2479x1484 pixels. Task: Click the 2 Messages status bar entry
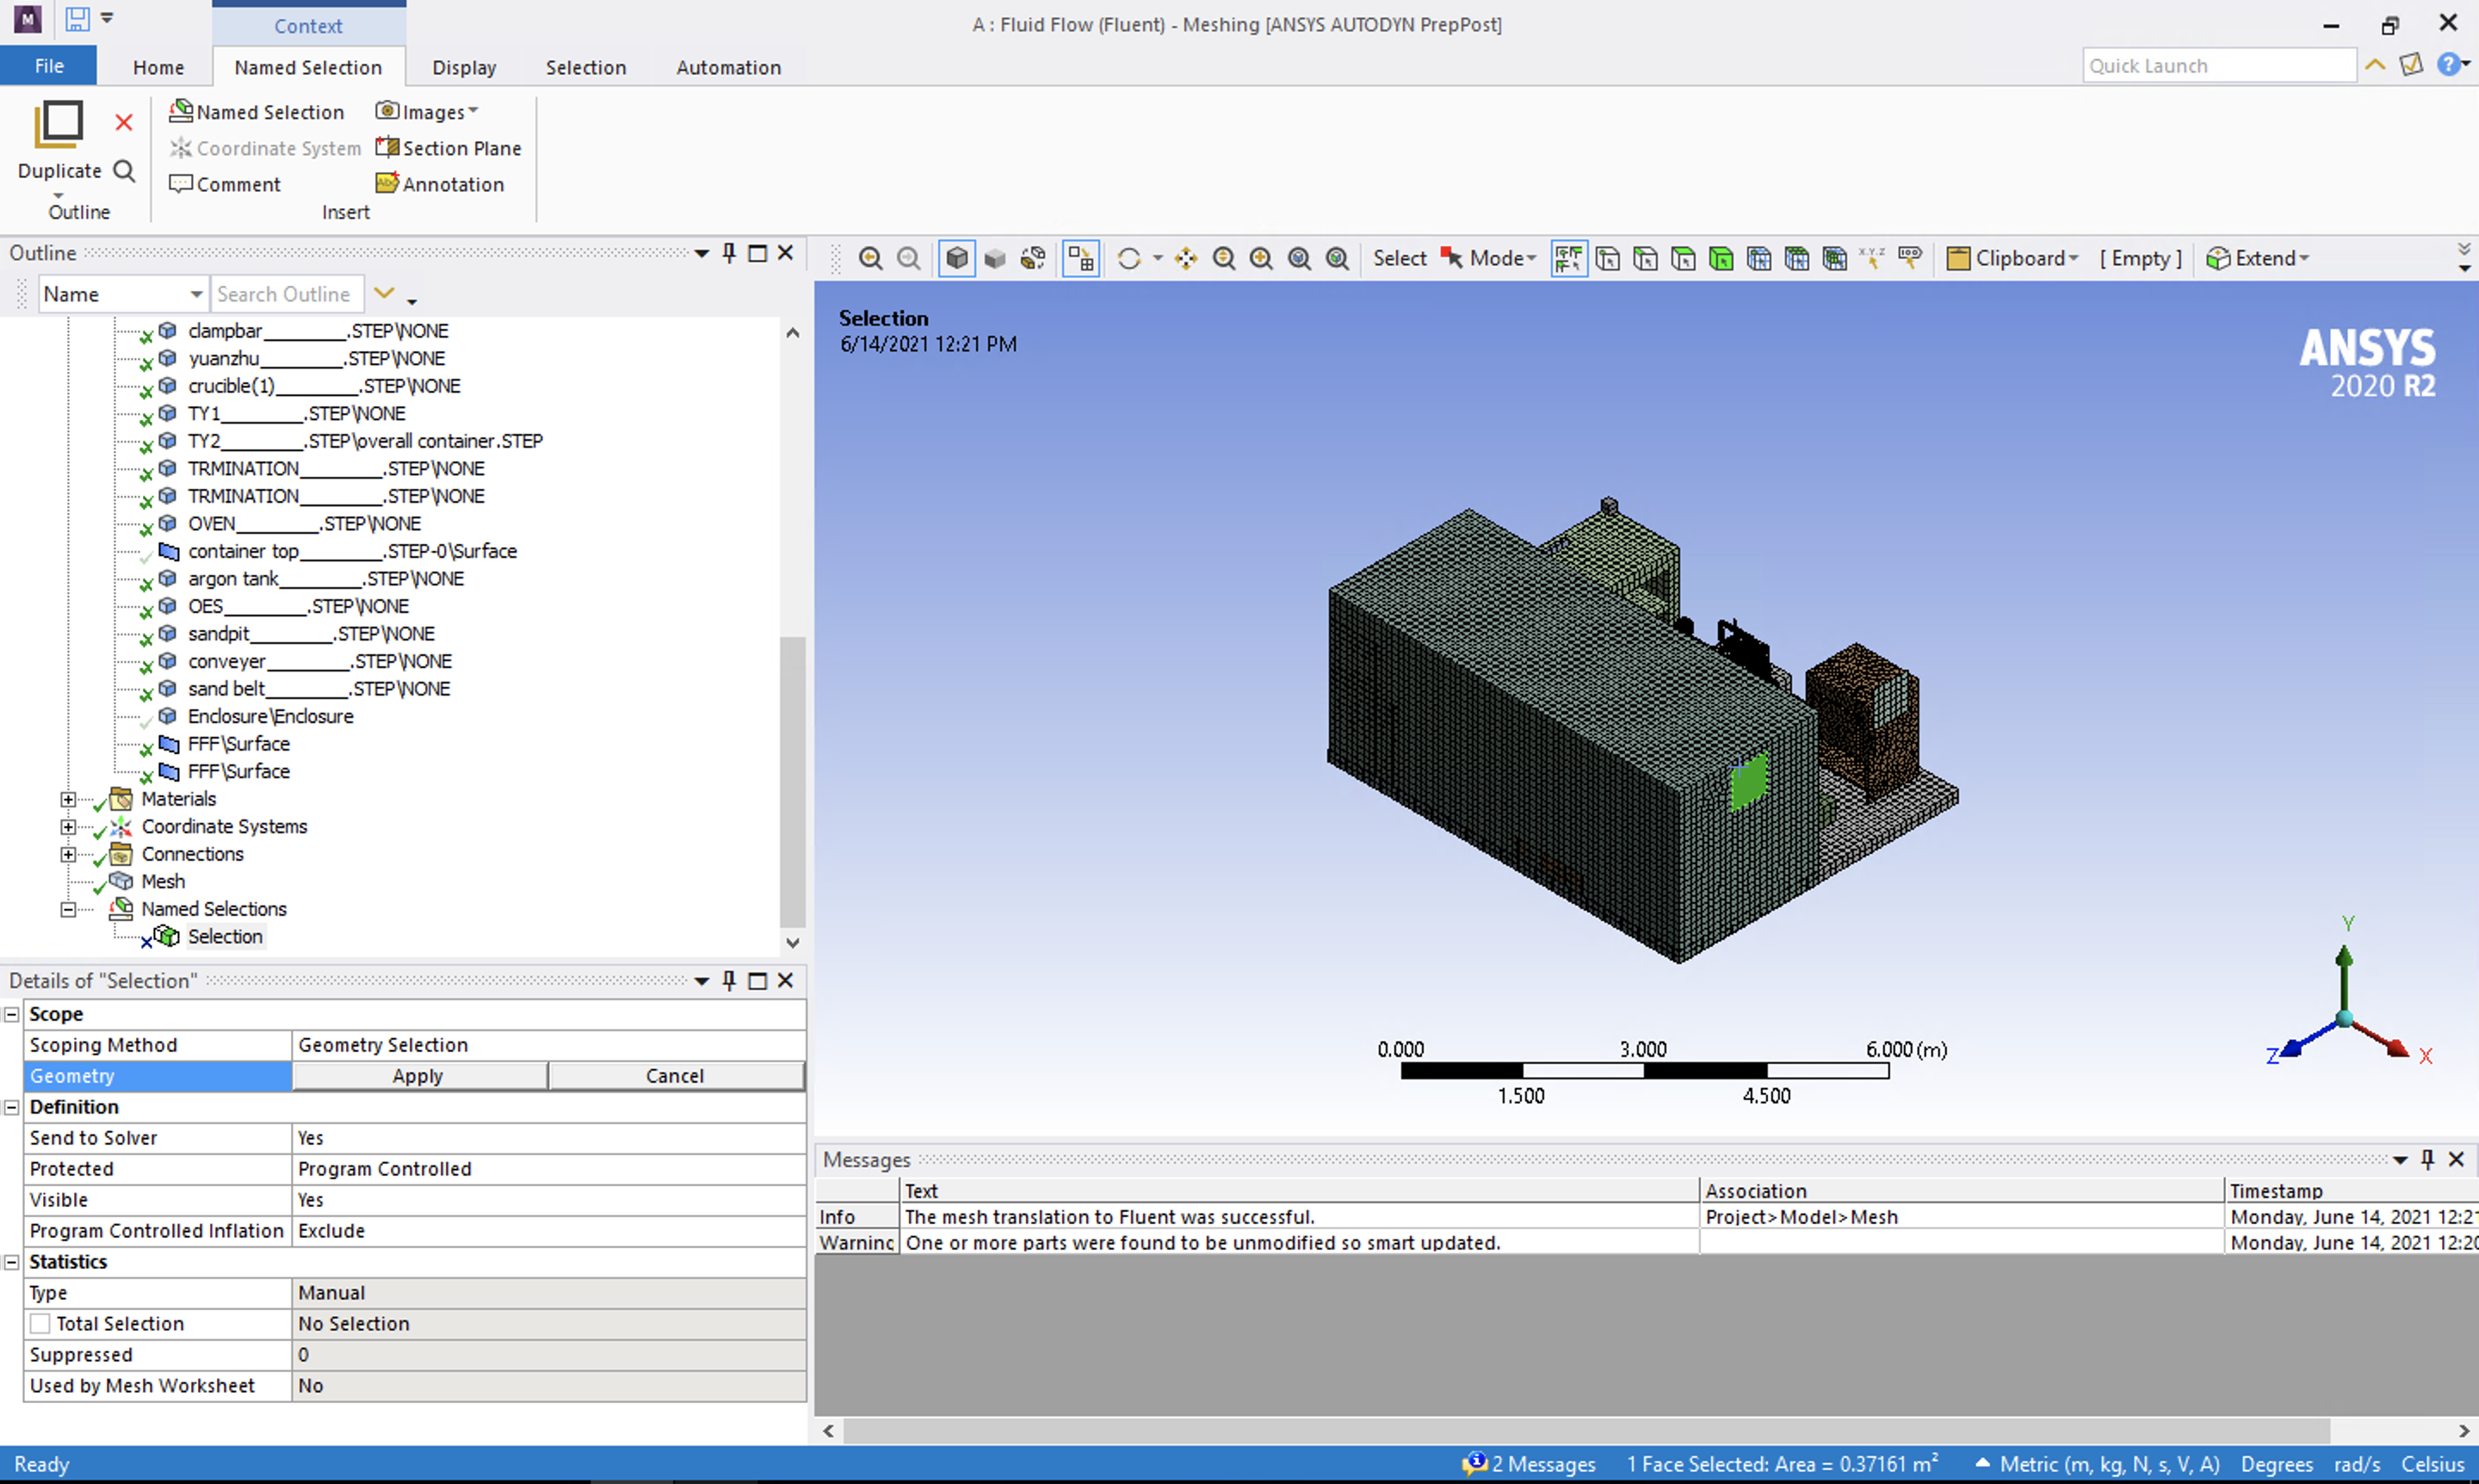1529,1465
